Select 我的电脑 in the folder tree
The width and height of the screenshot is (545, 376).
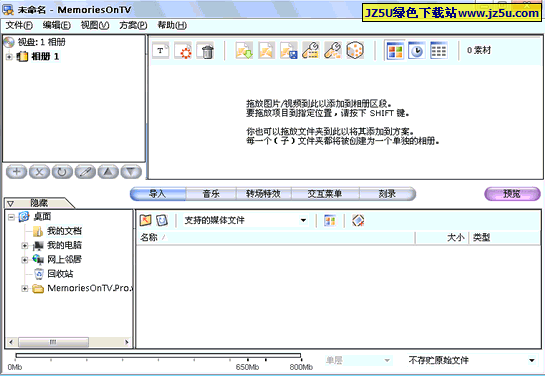[64, 245]
